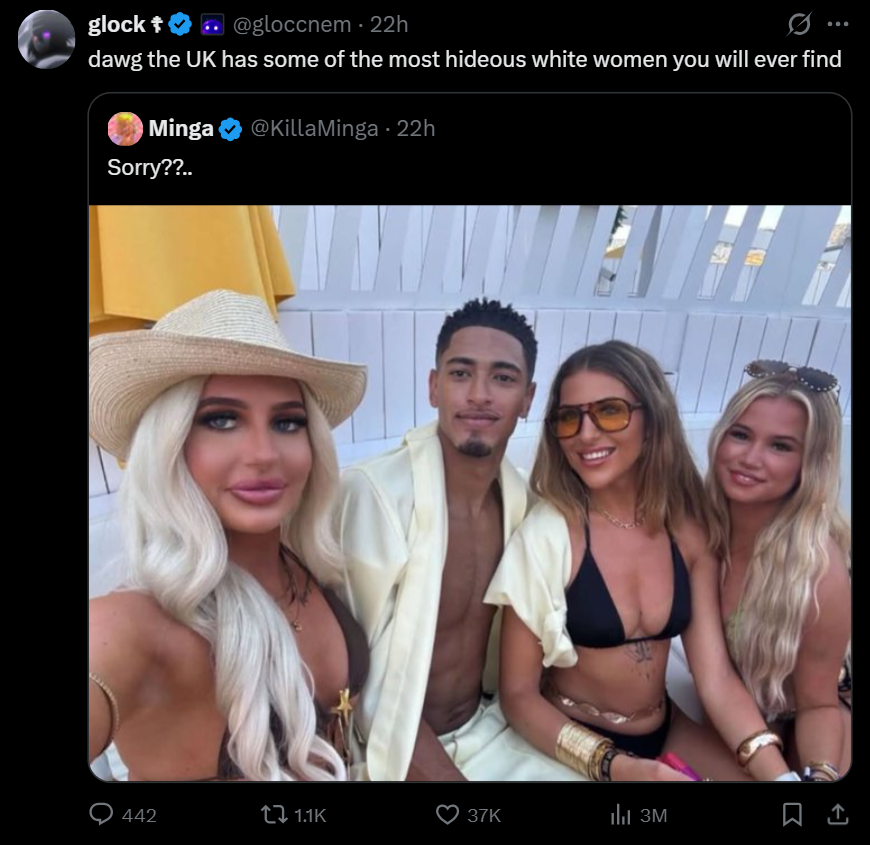Bookmark this post
This screenshot has height=845, width=870.
pyautogui.click(x=792, y=814)
